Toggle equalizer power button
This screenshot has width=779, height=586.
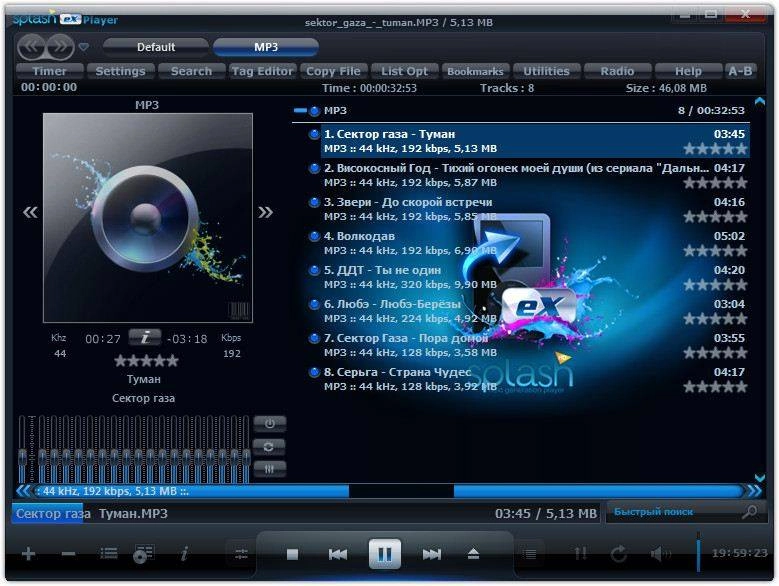269,424
